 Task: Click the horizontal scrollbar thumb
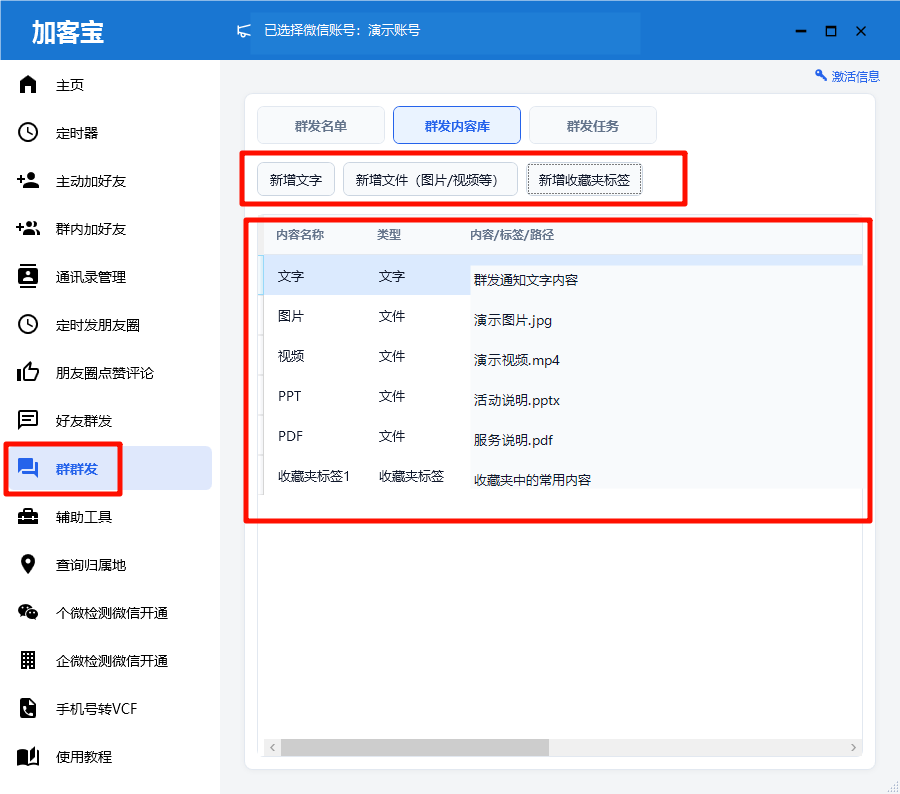[414, 747]
